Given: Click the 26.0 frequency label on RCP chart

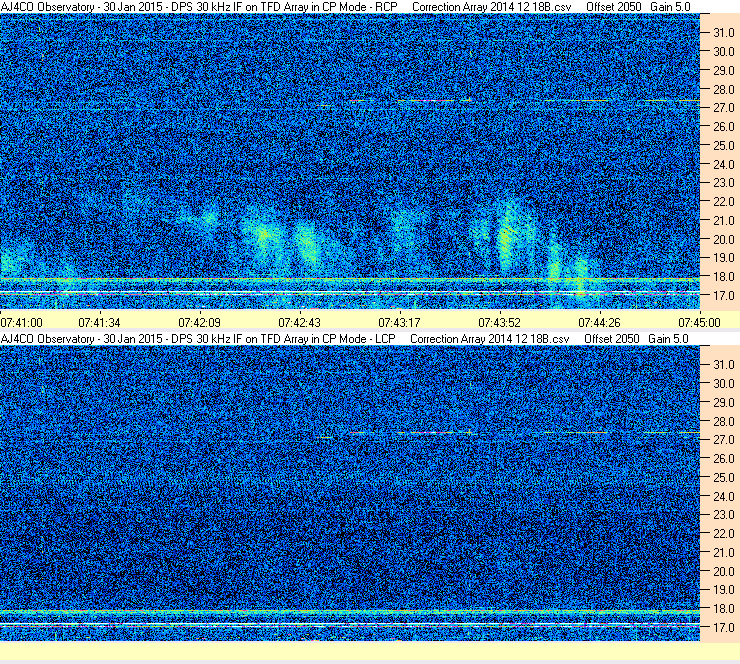Looking at the screenshot, I should click(x=723, y=127).
